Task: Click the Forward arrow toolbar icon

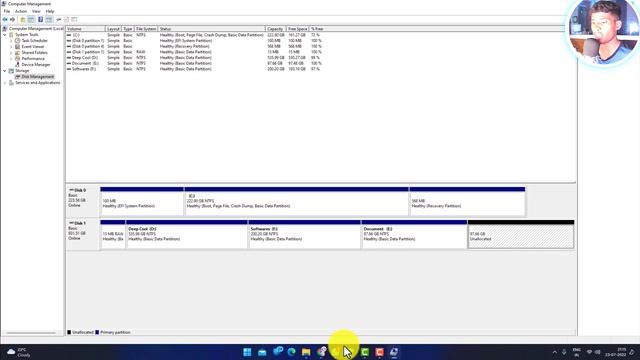Action: (12, 20)
